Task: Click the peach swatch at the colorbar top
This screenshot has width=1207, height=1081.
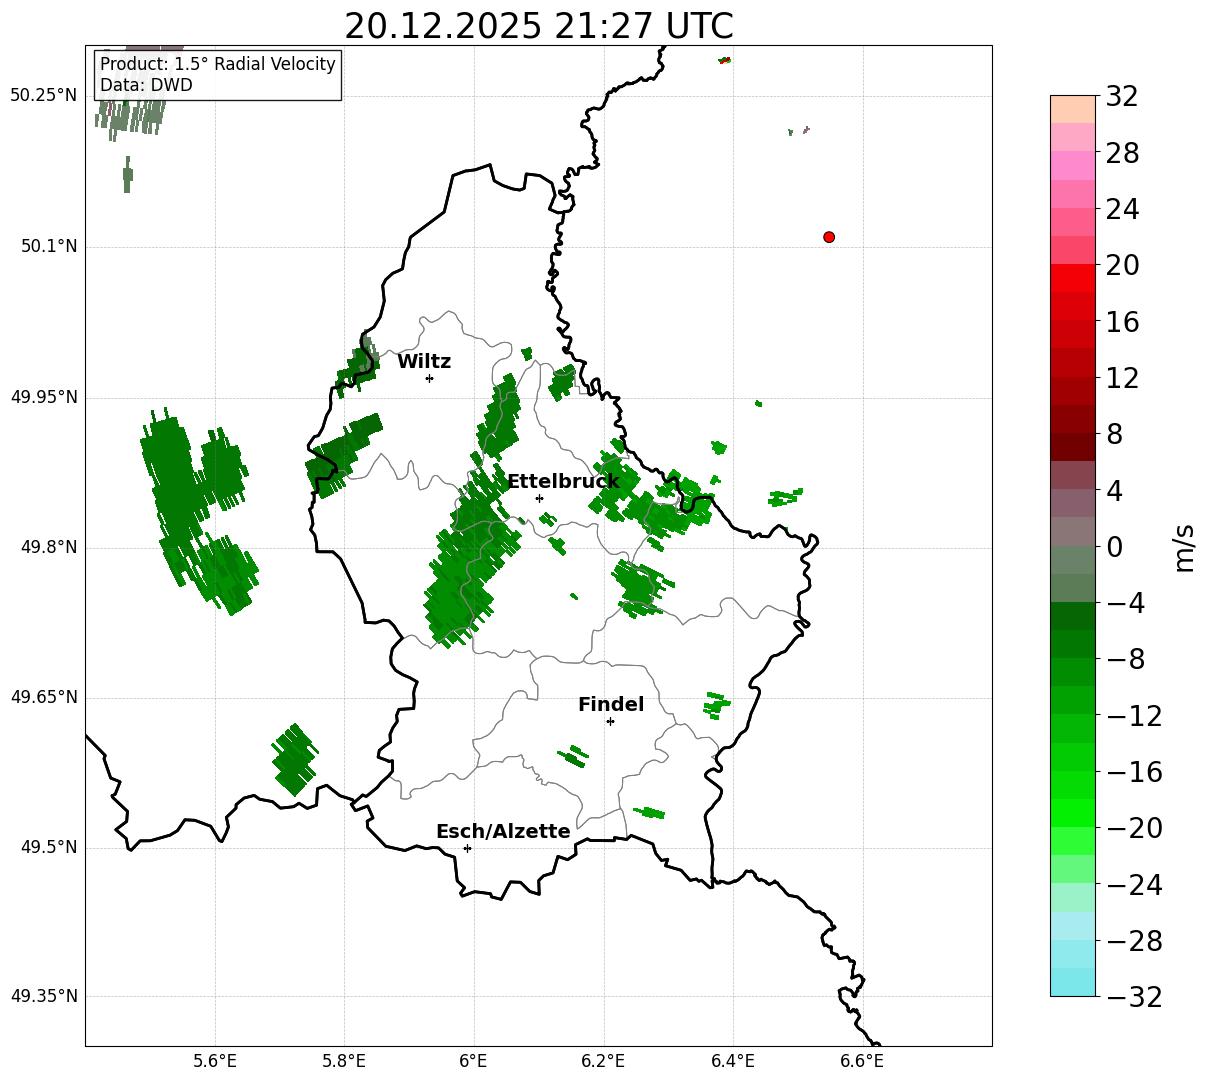Action: point(1073,109)
